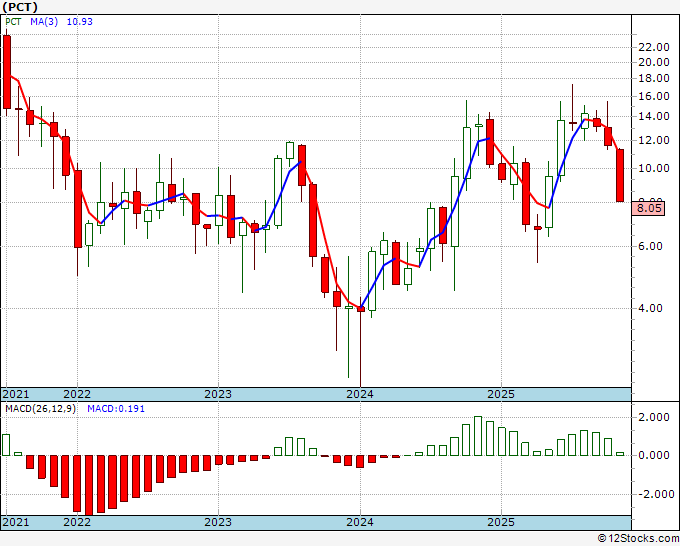Click the 18.00 price axis label
This screenshot has height=546, width=680.
tap(654, 78)
